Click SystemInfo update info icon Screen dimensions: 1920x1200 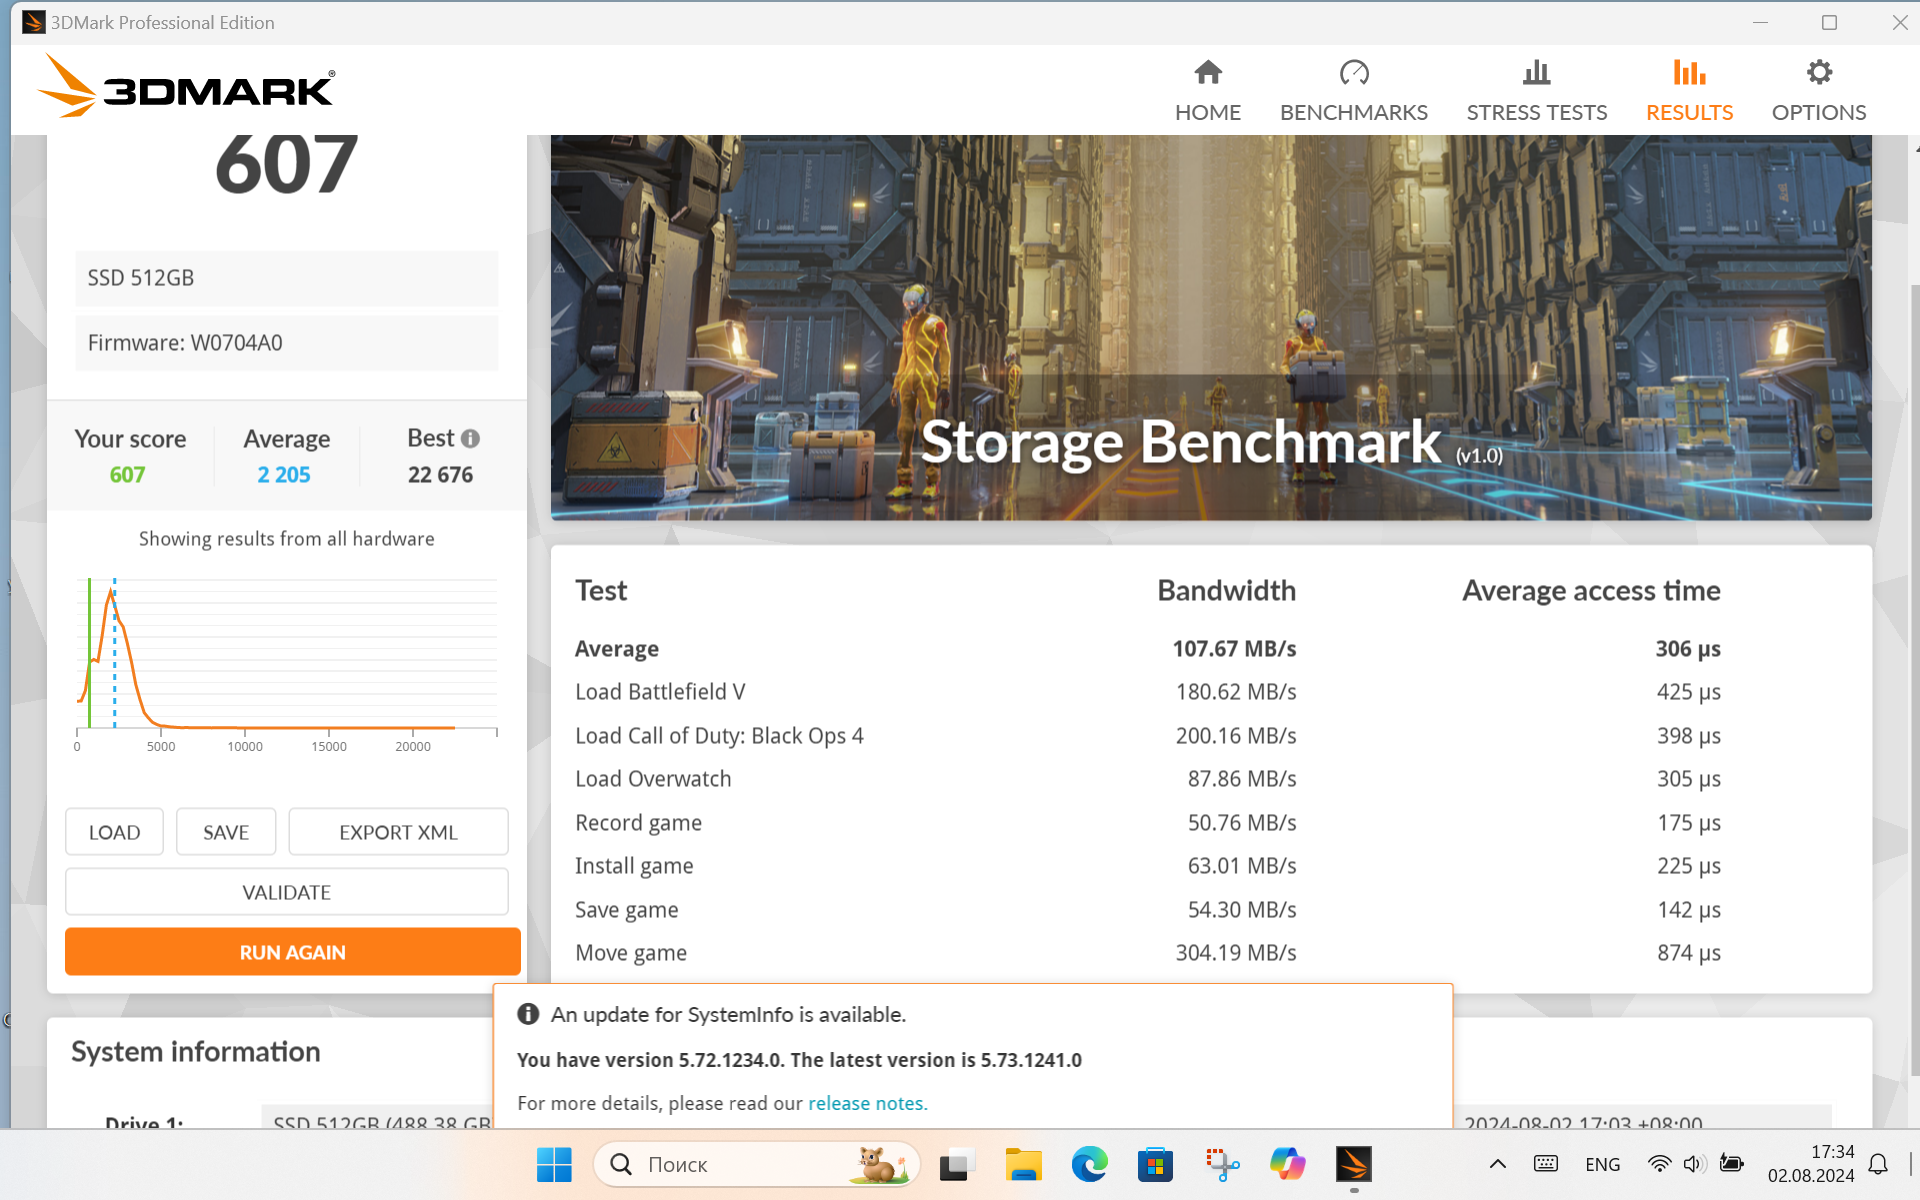coord(528,1014)
